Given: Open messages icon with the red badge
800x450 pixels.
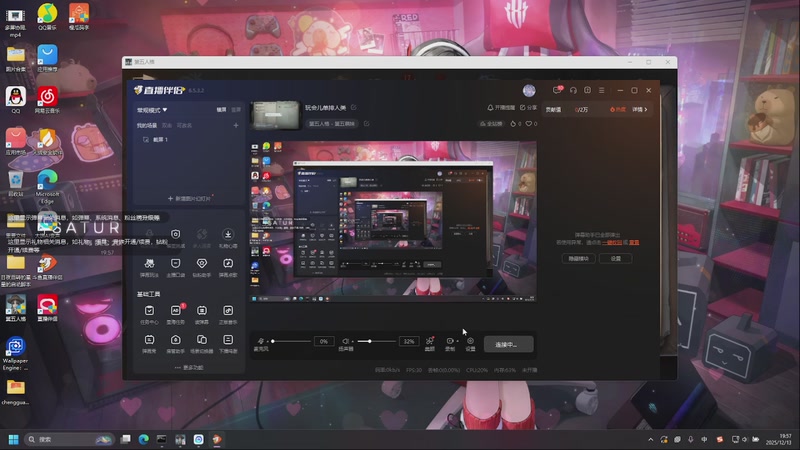Looking at the screenshot, I should pos(558,90).
